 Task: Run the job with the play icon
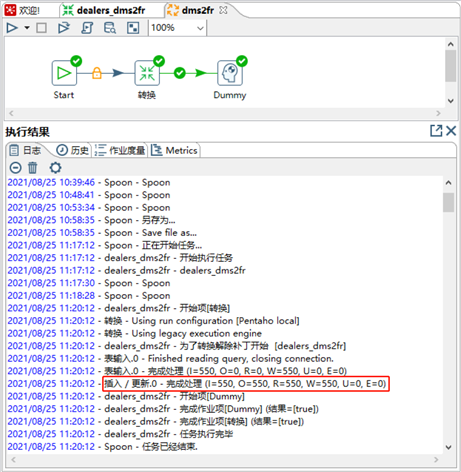12,28
